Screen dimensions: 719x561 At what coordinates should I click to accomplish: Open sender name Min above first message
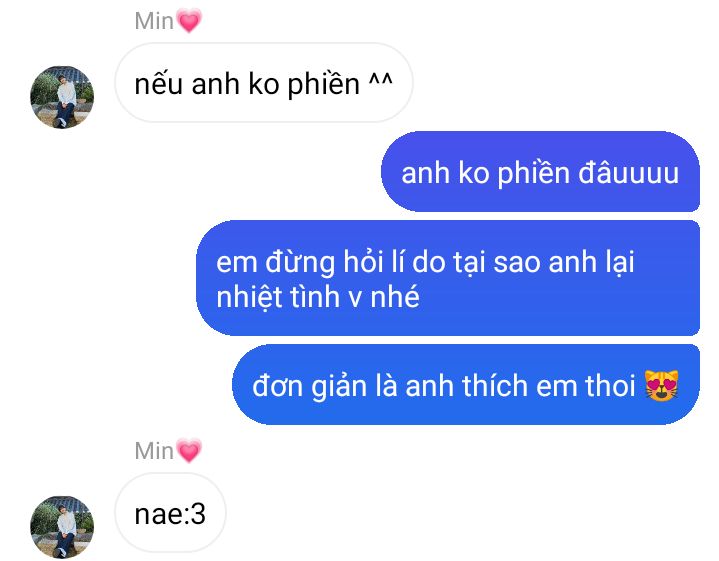[154, 21]
